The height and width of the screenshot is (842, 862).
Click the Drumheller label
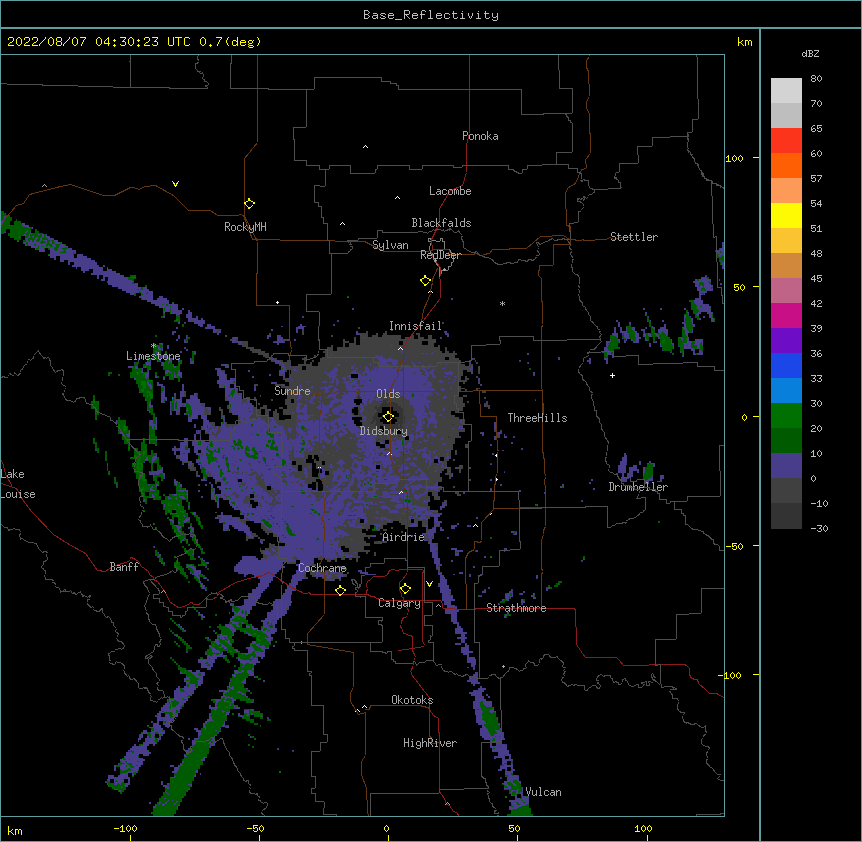coord(638,487)
